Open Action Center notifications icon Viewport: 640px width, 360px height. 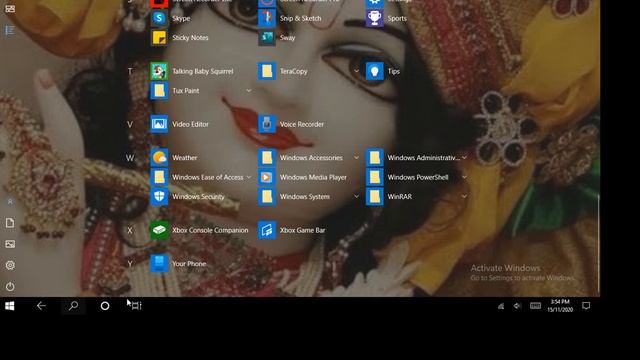[586, 306]
